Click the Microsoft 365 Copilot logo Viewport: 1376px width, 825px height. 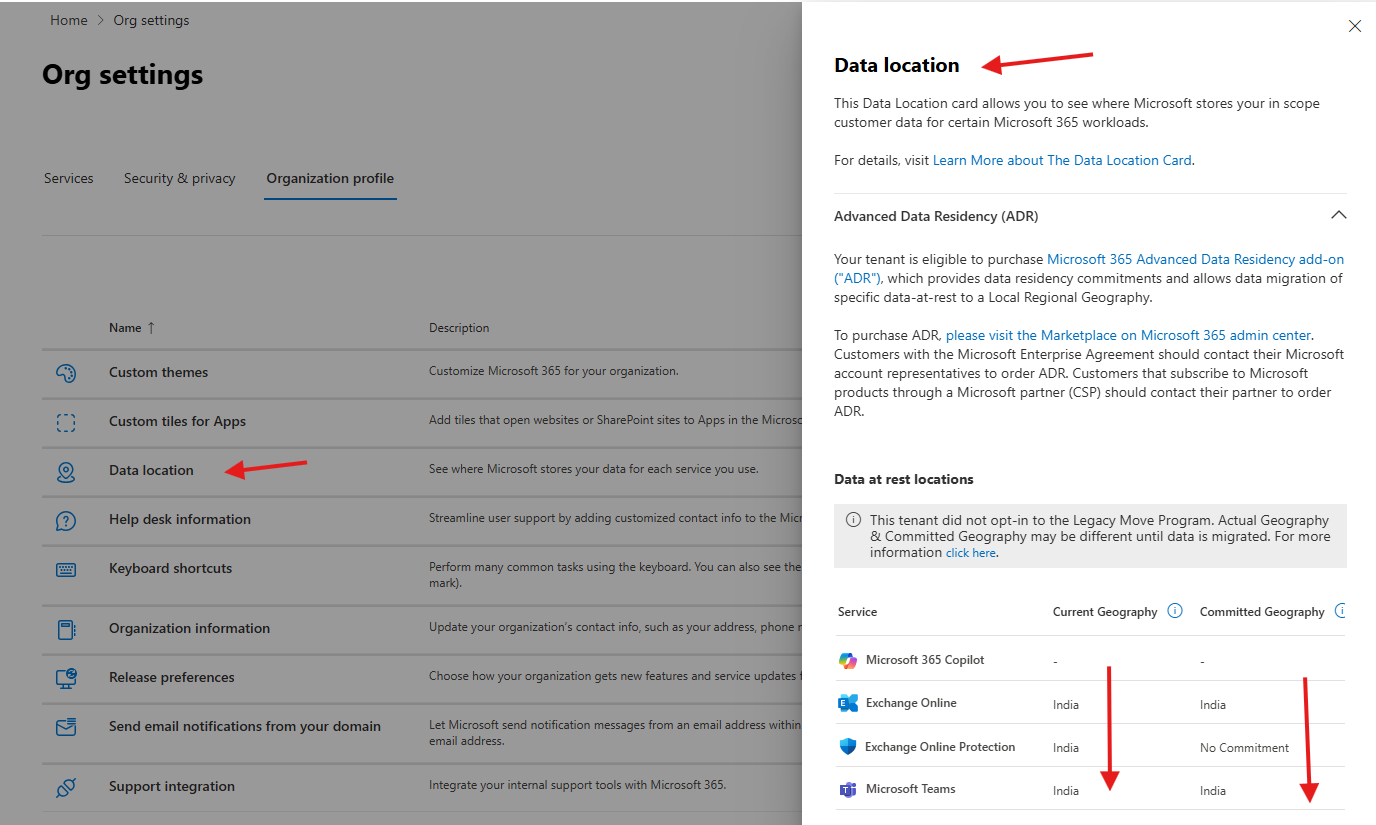(849, 661)
